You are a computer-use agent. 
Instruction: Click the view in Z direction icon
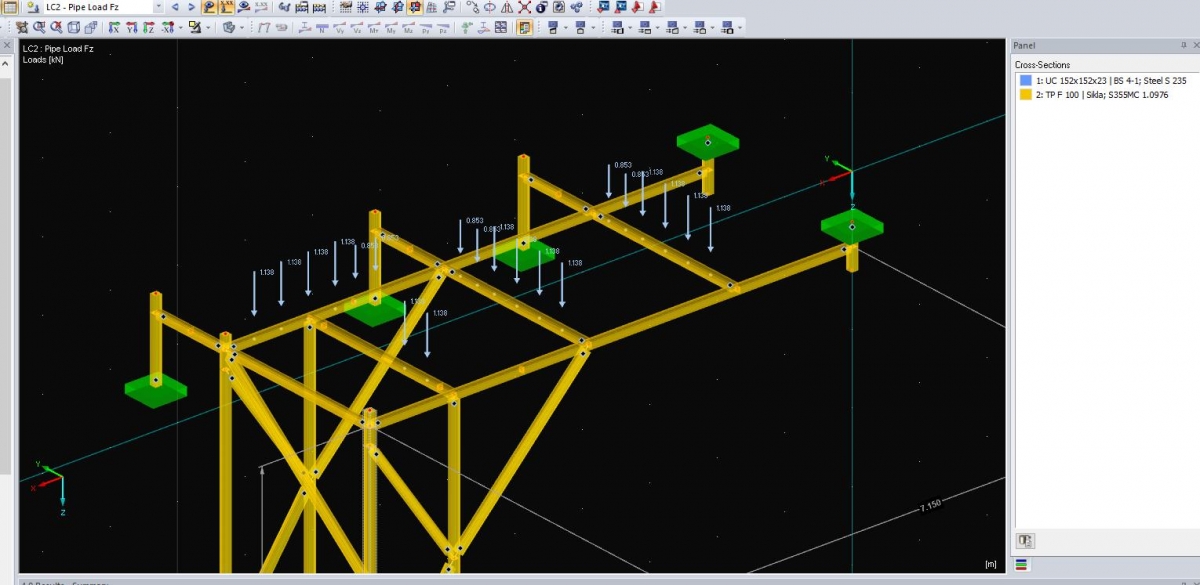pyautogui.click(x=148, y=27)
